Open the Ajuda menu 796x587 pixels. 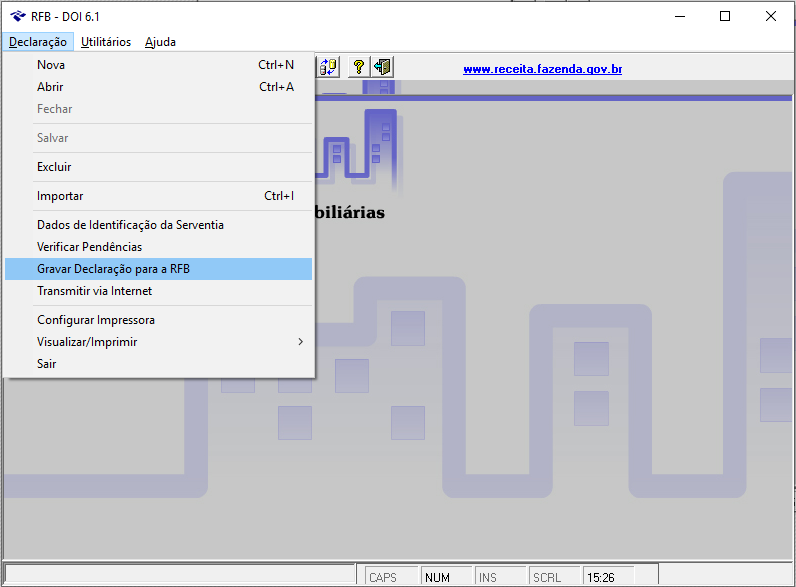(x=160, y=42)
